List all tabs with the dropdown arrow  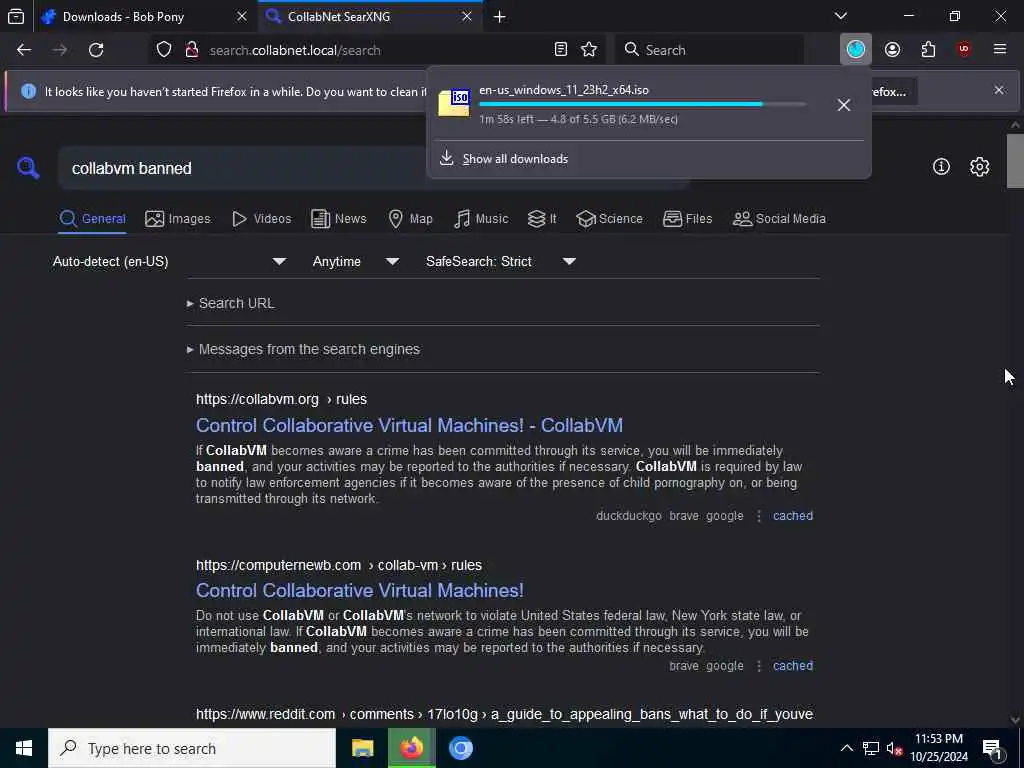841,16
